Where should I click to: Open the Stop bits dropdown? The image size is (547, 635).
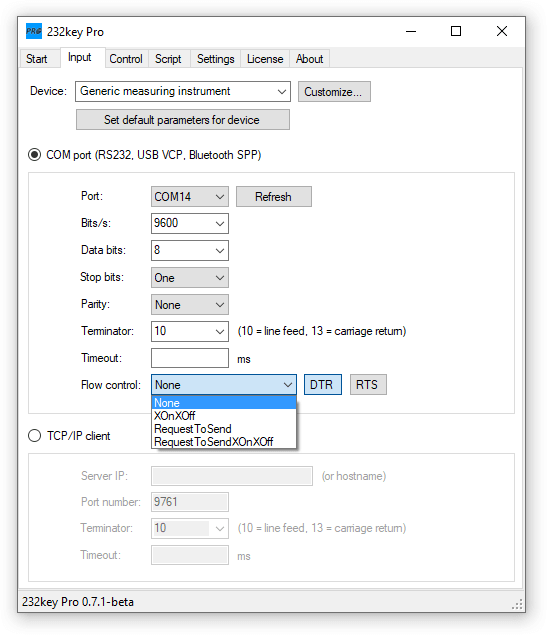coord(189,277)
